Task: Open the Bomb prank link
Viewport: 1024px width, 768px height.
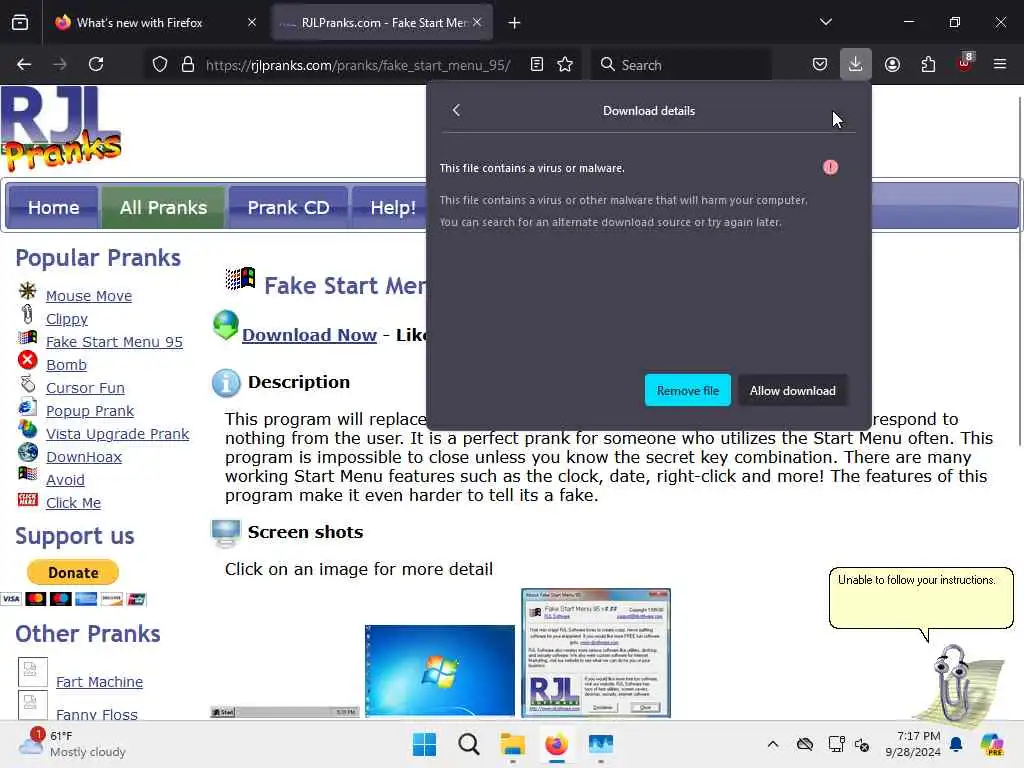Action: pyautogui.click(x=66, y=364)
